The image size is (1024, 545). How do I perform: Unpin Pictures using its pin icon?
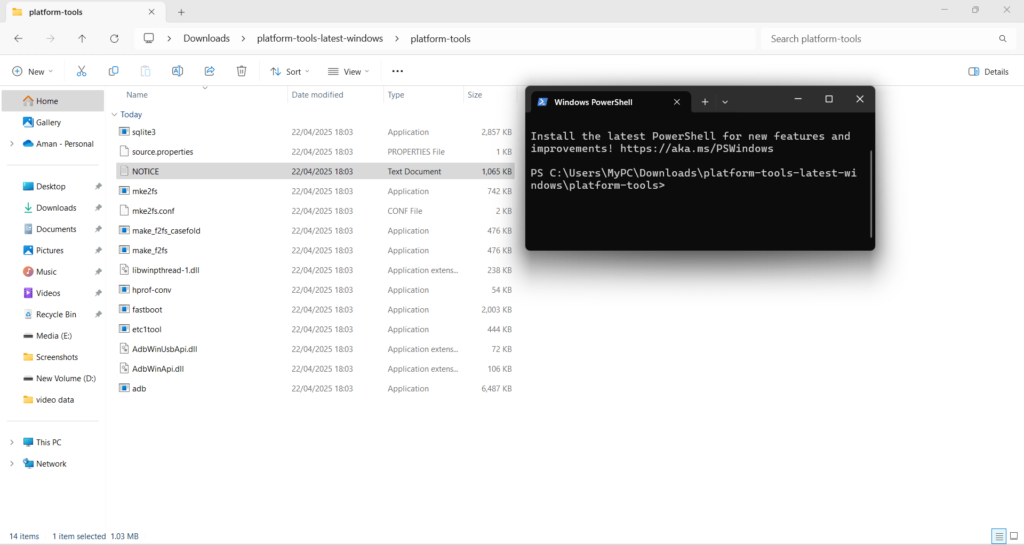point(98,251)
